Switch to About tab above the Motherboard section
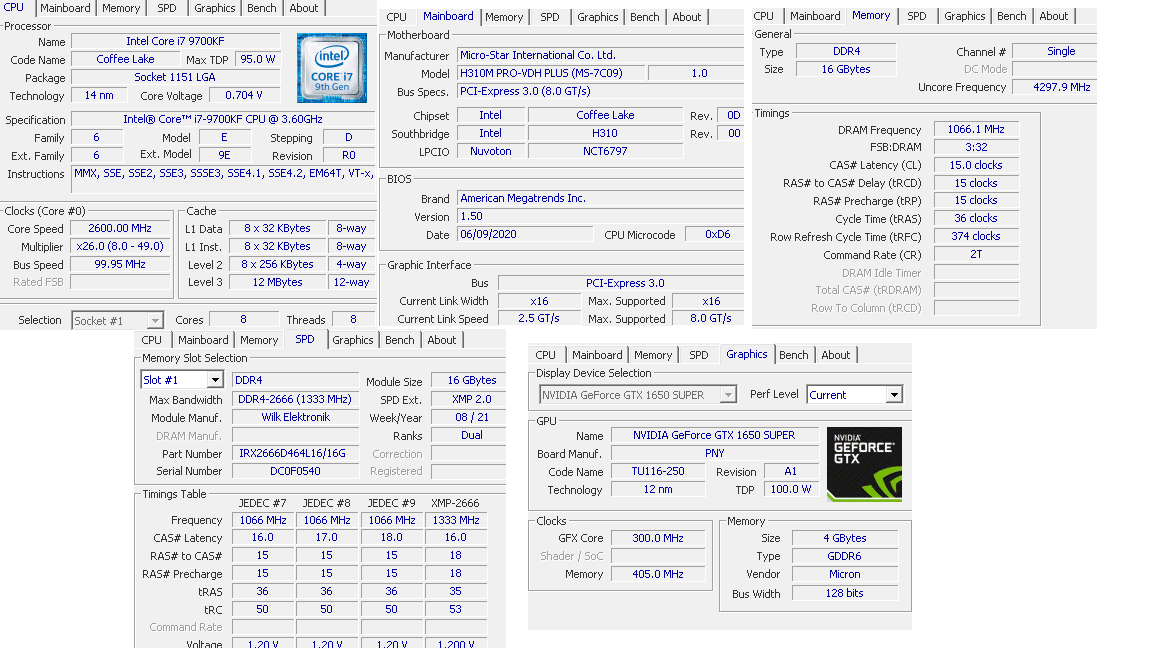 click(x=686, y=17)
